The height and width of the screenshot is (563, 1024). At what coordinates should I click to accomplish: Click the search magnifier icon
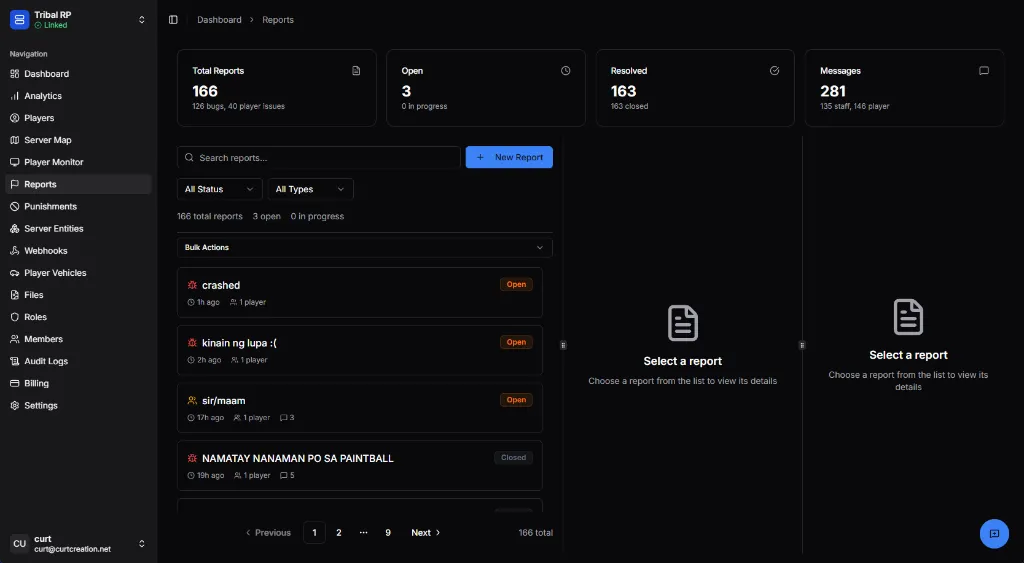(x=189, y=157)
